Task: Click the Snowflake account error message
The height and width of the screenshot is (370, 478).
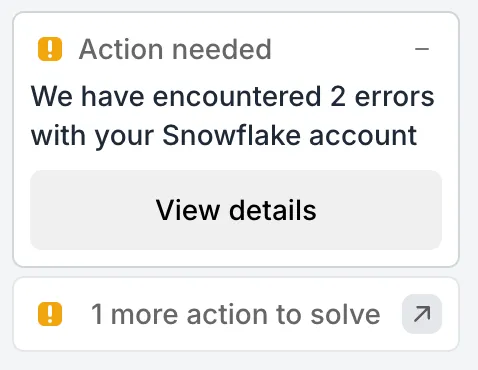Action: click(x=233, y=116)
